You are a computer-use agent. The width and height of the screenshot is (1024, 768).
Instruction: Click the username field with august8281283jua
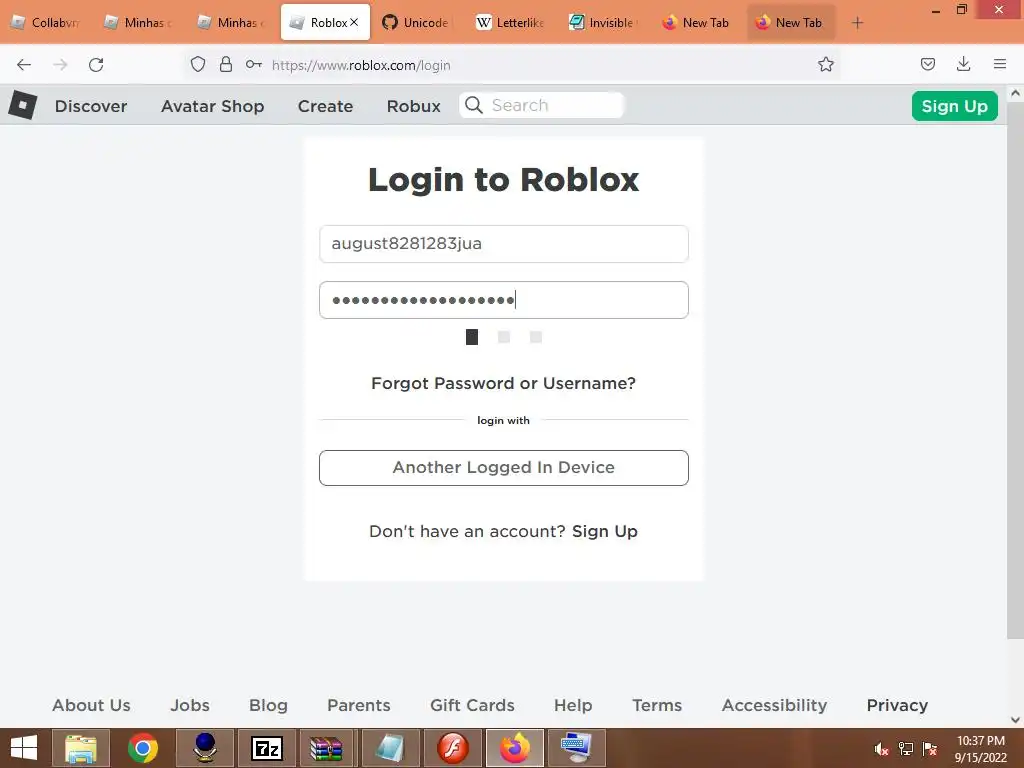pyautogui.click(x=504, y=244)
